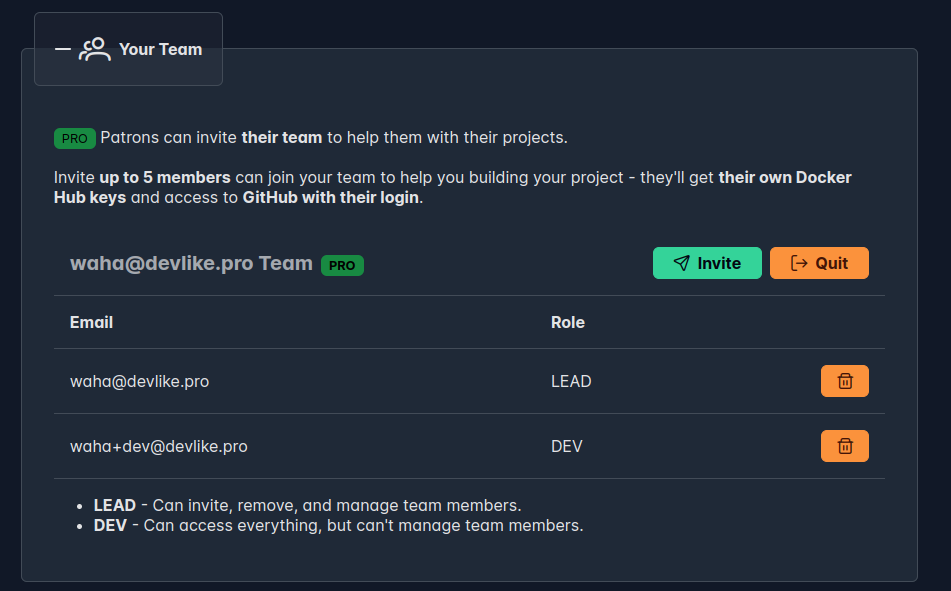Image resolution: width=951 pixels, height=591 pixels.
Task: Click the PRO badge next to team name
Action: click(342, 266)
